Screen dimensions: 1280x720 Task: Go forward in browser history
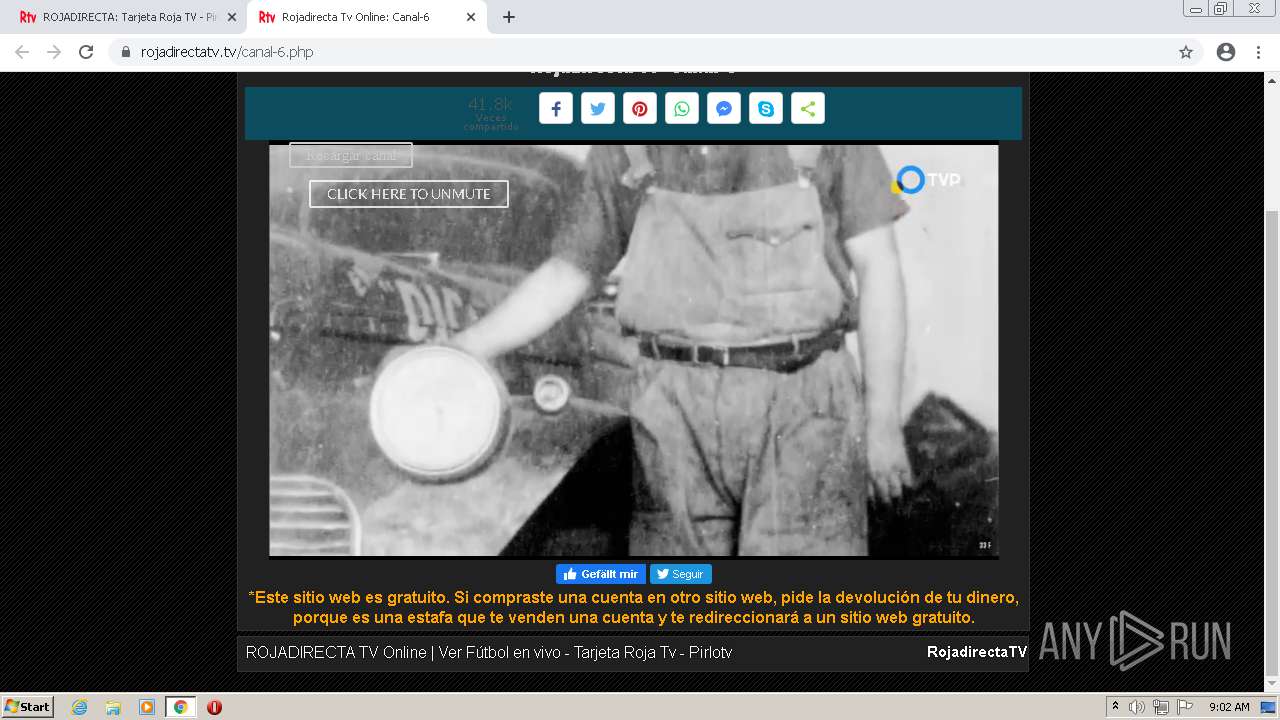[54, 52]
